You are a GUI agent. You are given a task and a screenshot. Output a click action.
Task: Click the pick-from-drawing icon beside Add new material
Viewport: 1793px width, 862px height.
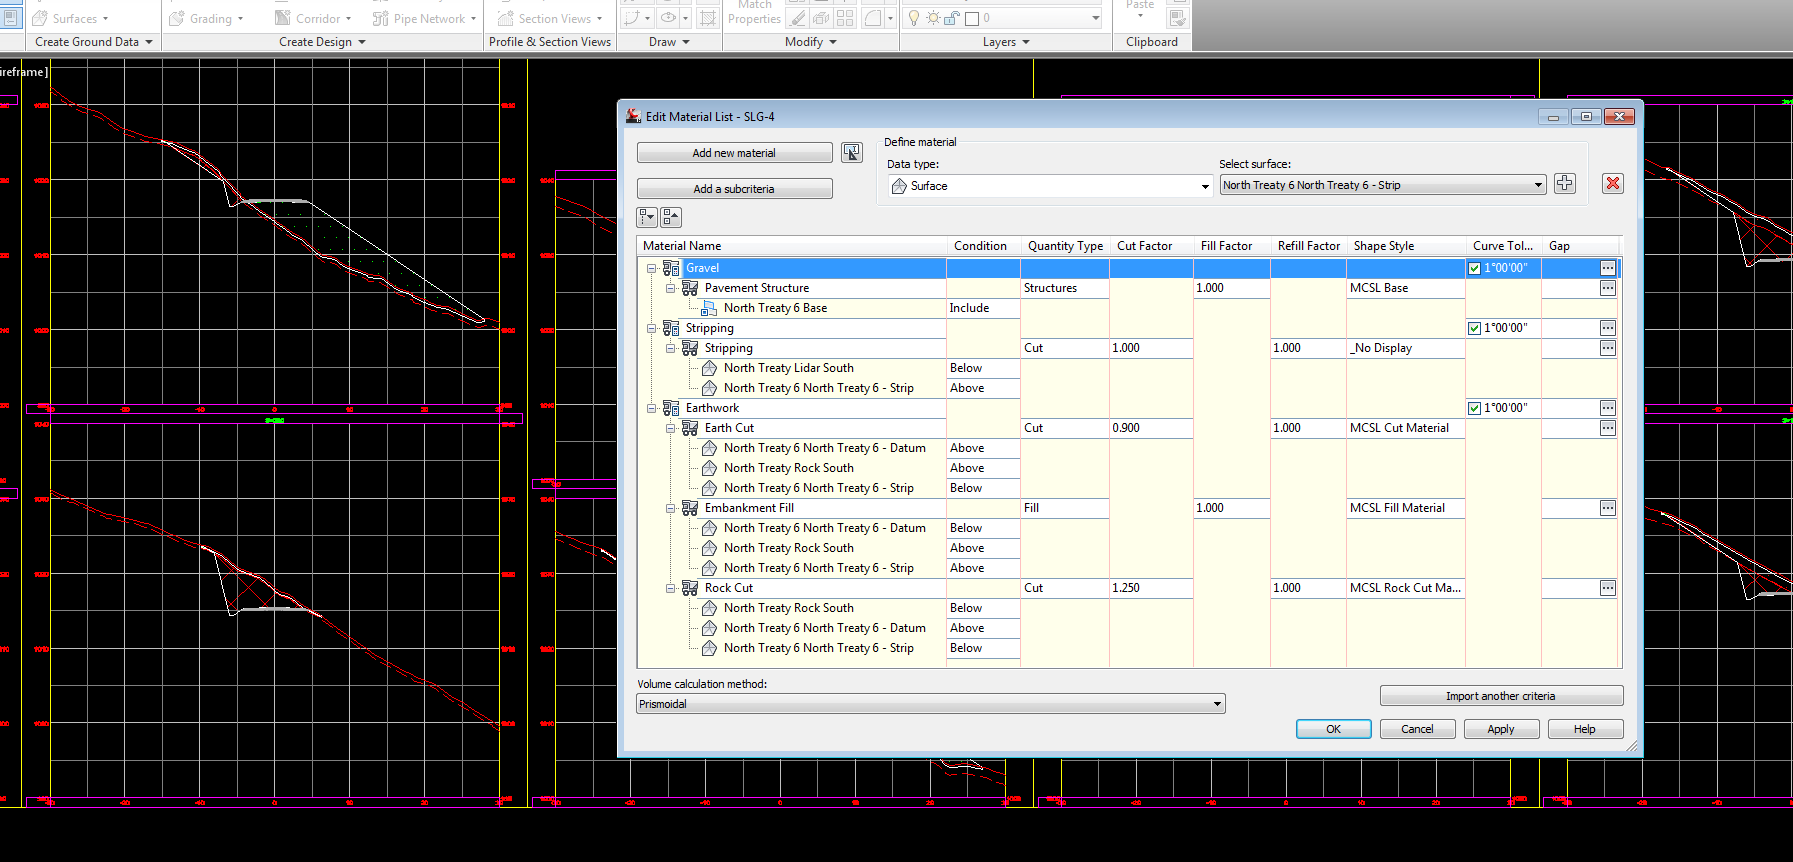point(852,152)
